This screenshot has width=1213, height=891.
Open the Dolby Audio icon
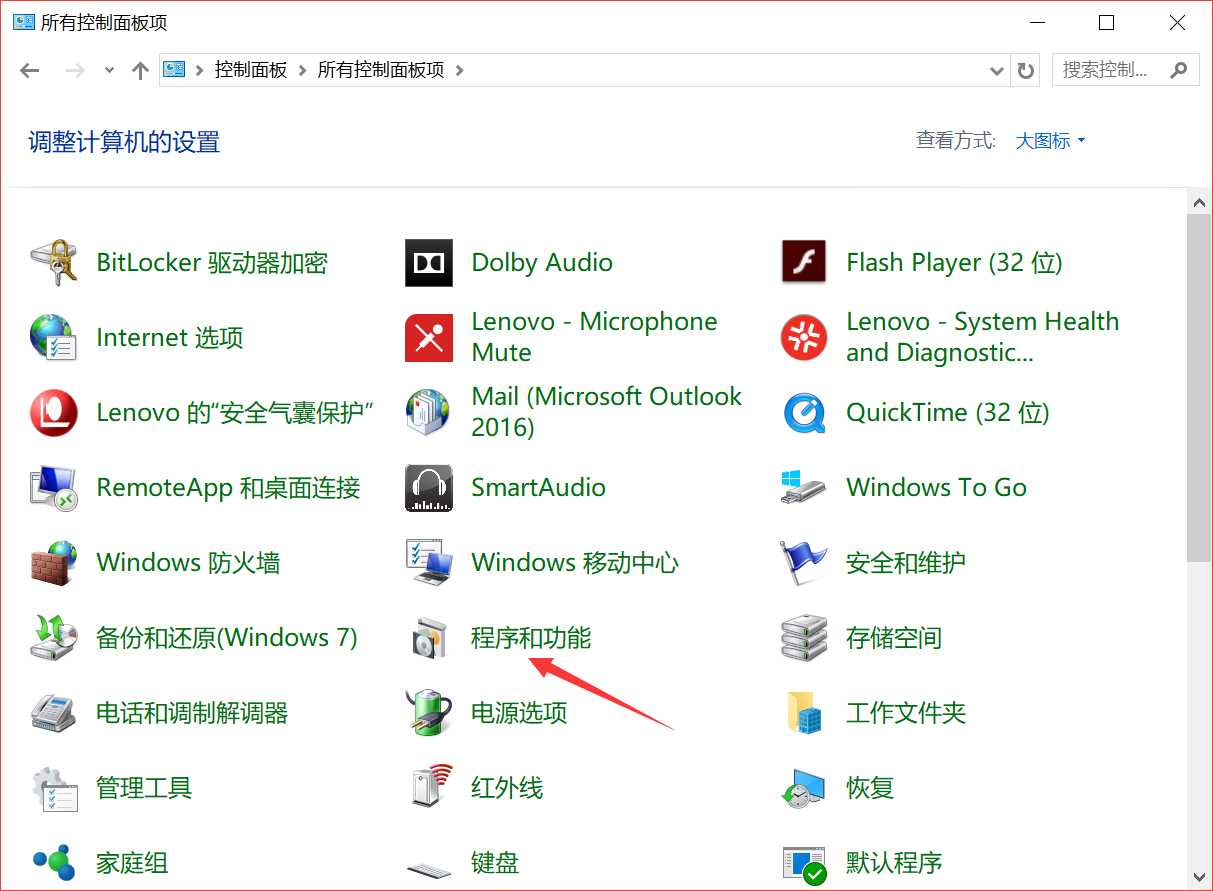point(429,263)
